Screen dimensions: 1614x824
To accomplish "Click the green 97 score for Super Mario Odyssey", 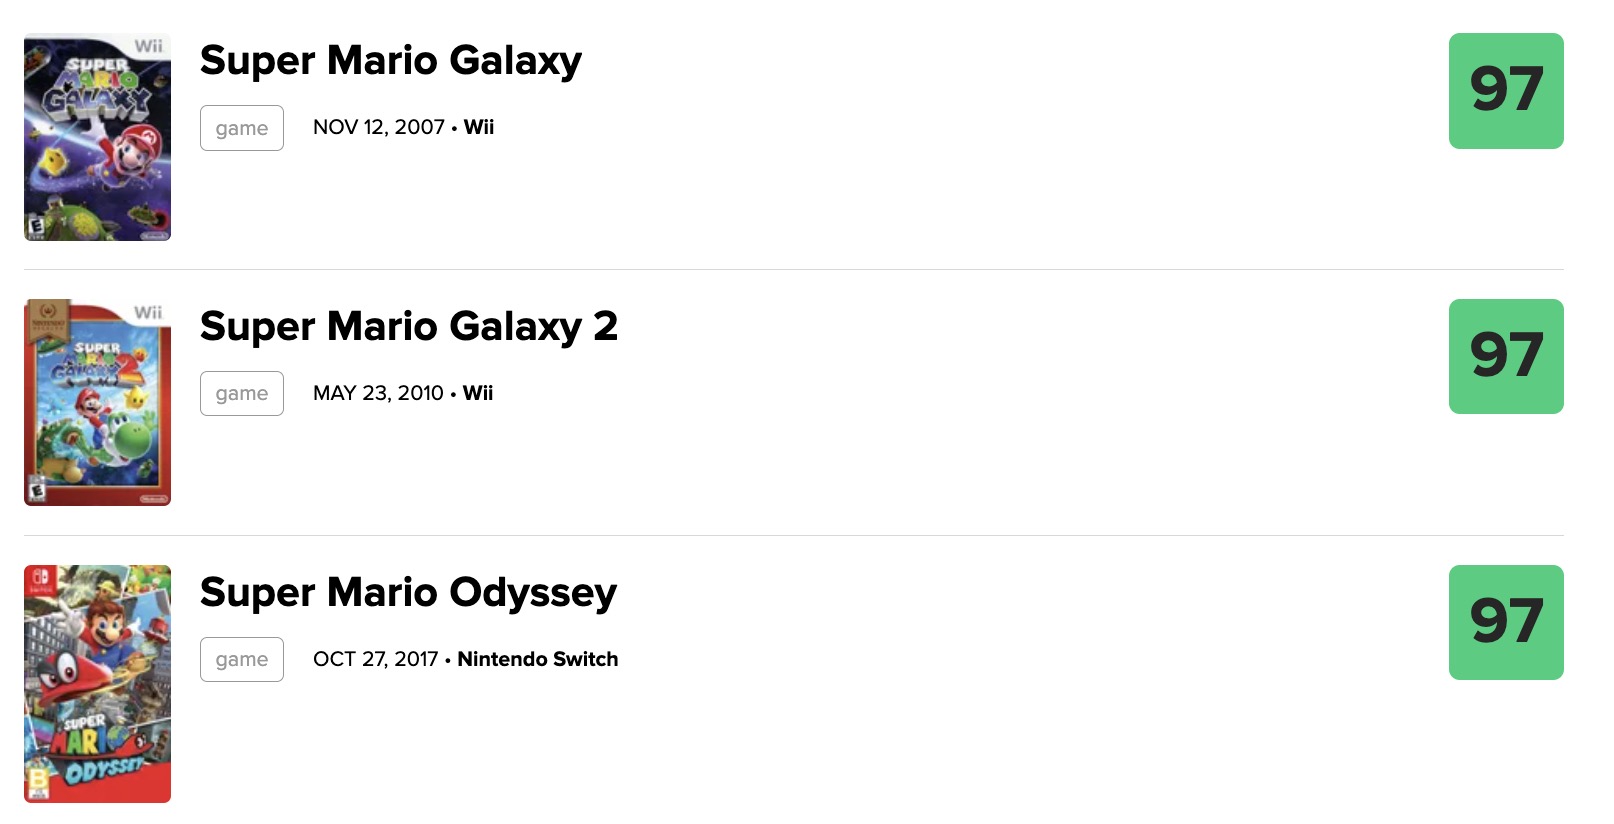I will (x=1506, y=622).
